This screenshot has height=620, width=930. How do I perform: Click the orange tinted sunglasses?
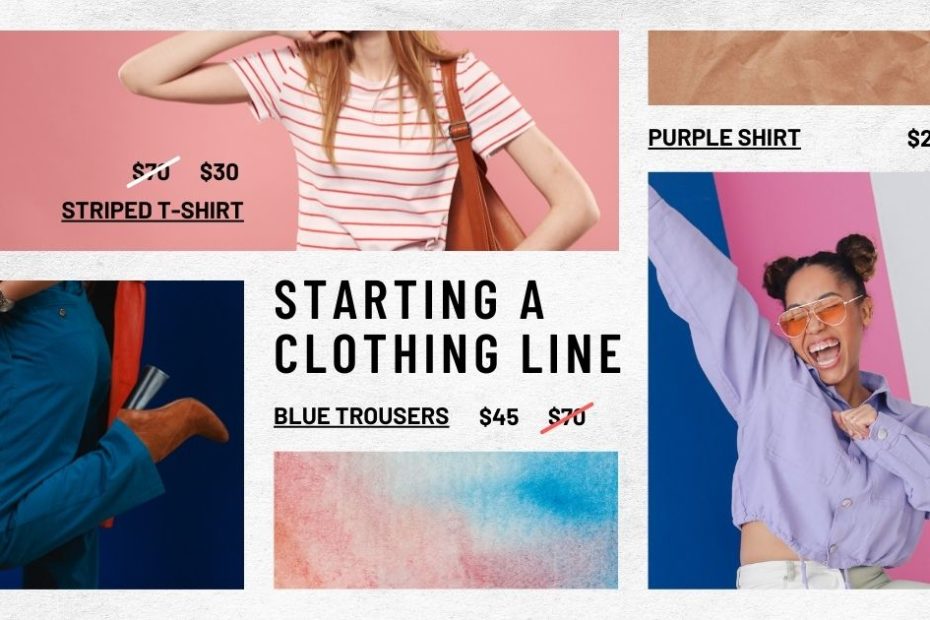coord(821,316)
